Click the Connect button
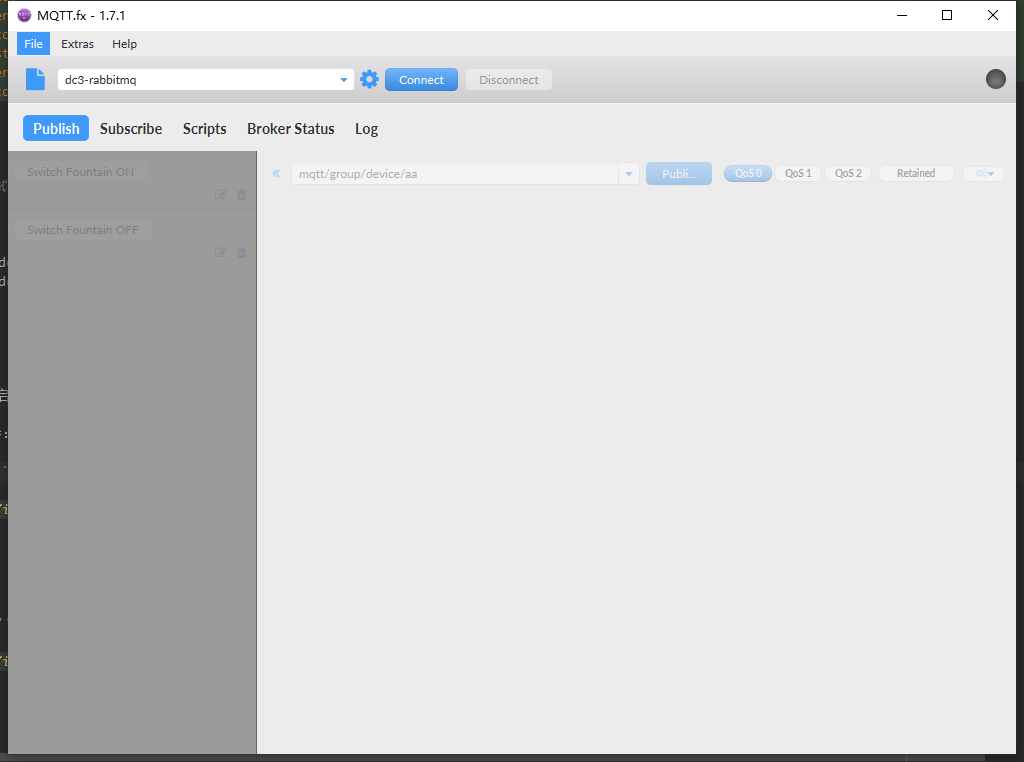The image size is (1024, 762). 421,80
